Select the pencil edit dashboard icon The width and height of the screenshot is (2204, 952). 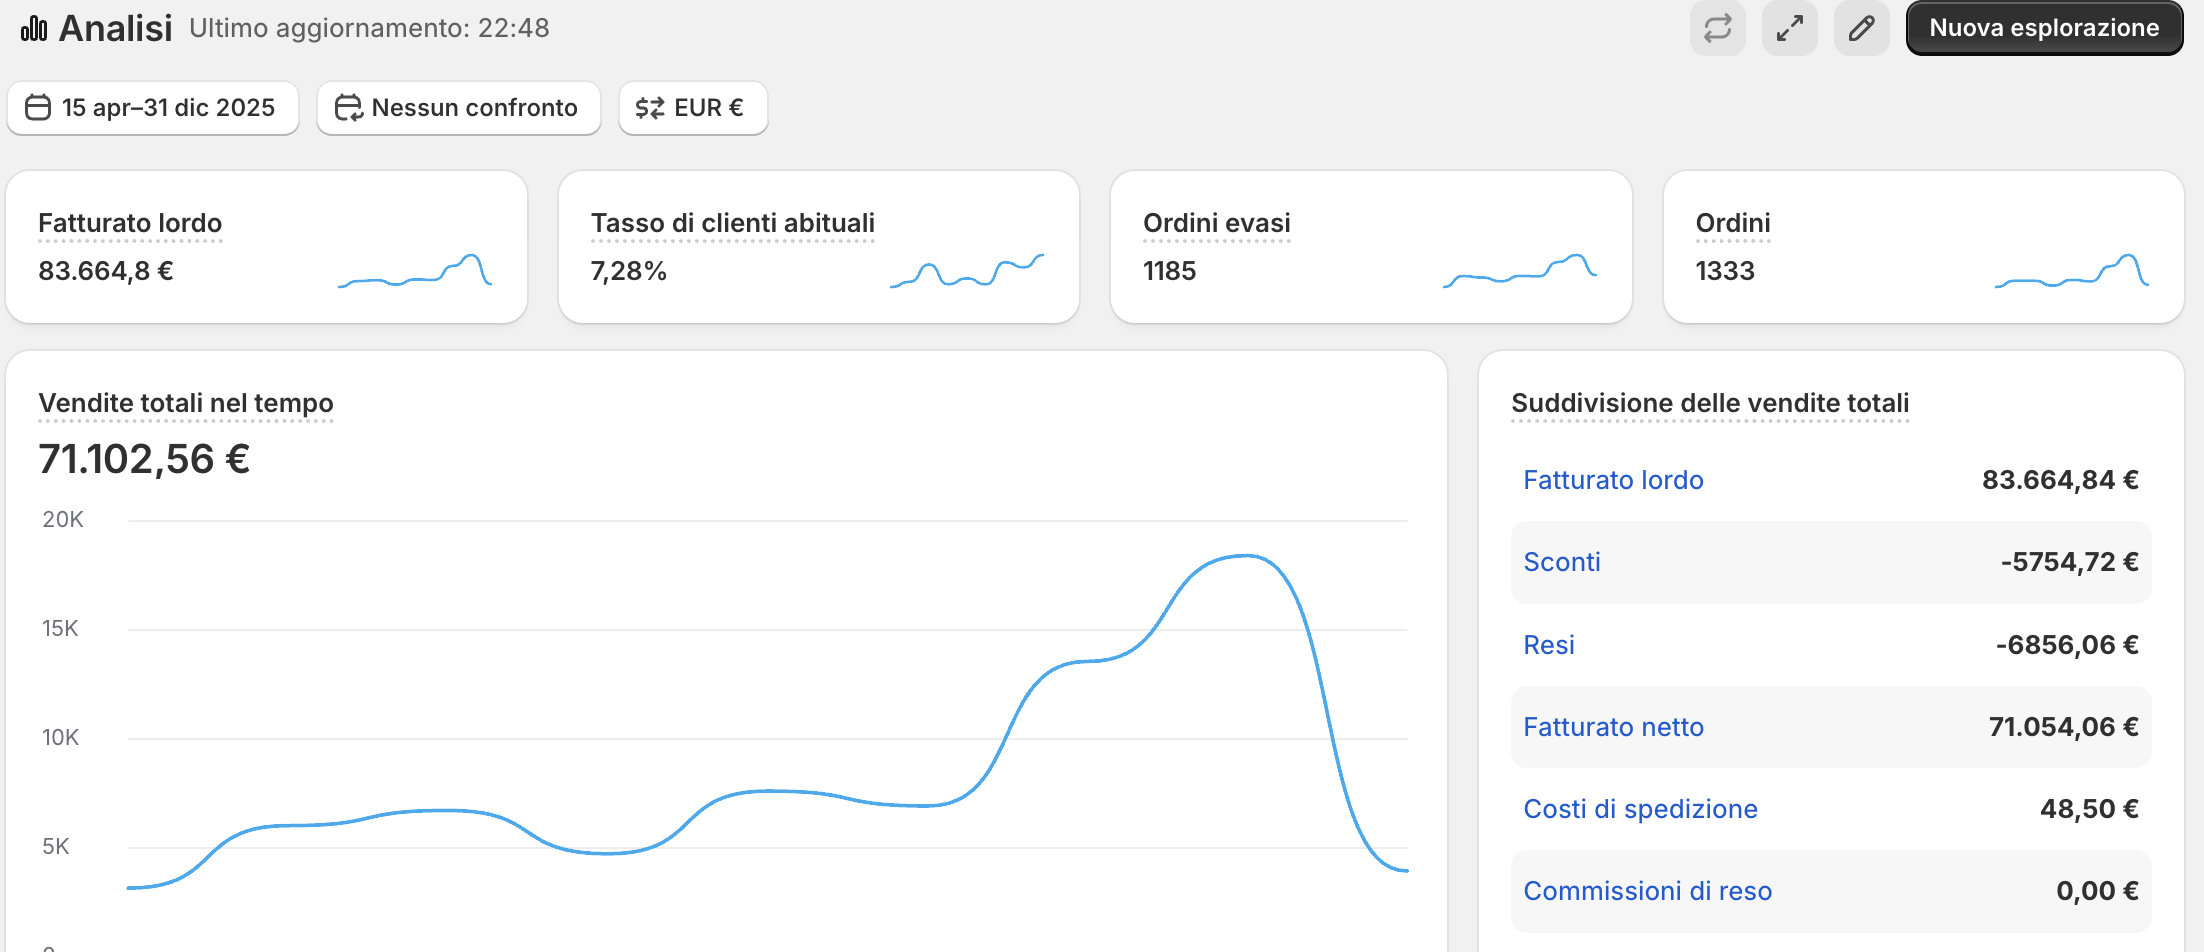(1861, 28)
